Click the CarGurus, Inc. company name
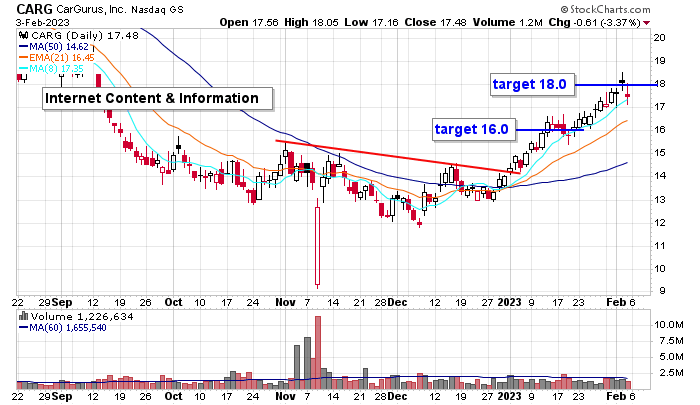700x405 pixels. point(92,9)
